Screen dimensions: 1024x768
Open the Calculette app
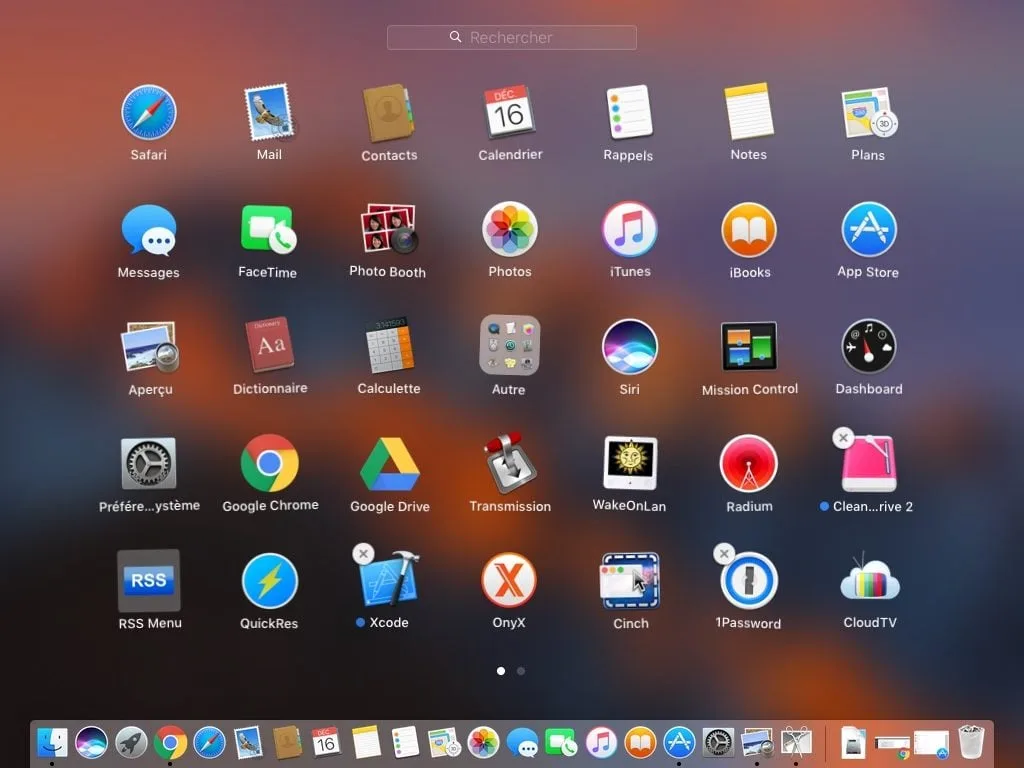(x=389, y=345)
